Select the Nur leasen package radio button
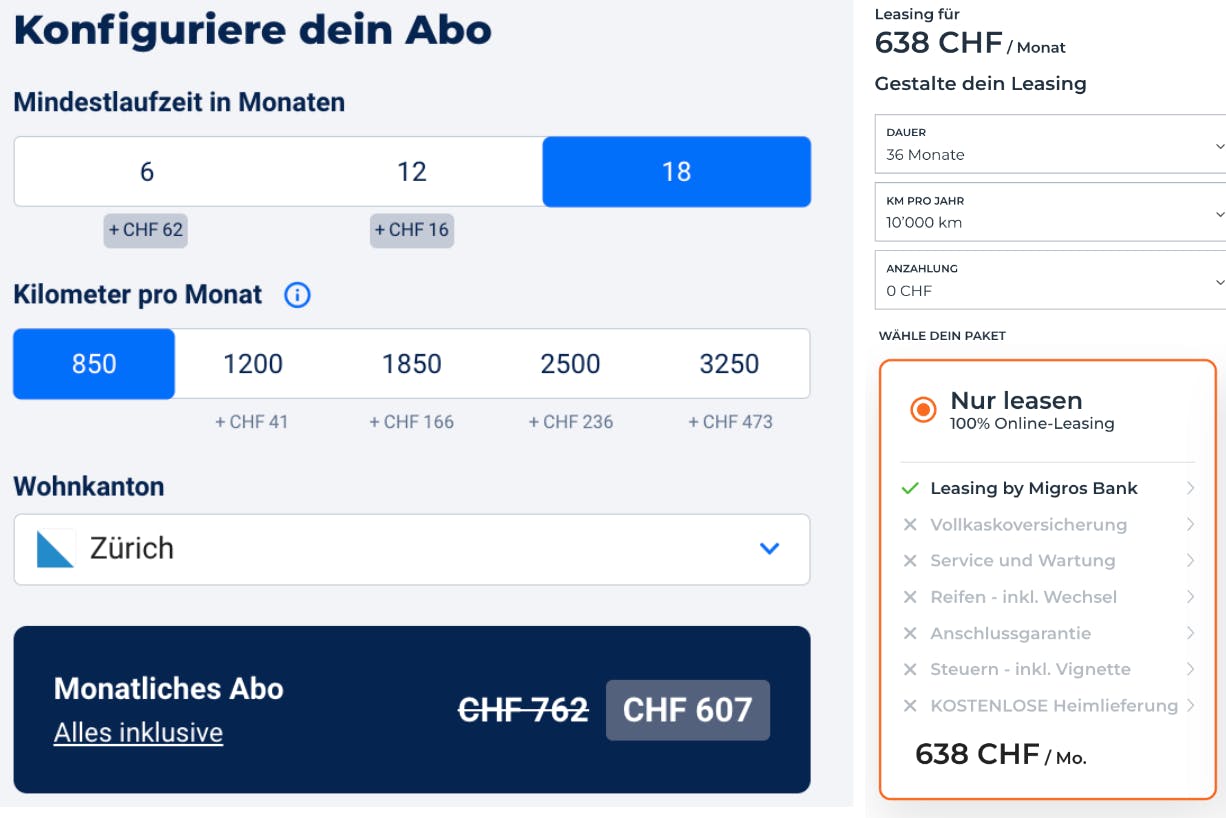 [924, 410]
